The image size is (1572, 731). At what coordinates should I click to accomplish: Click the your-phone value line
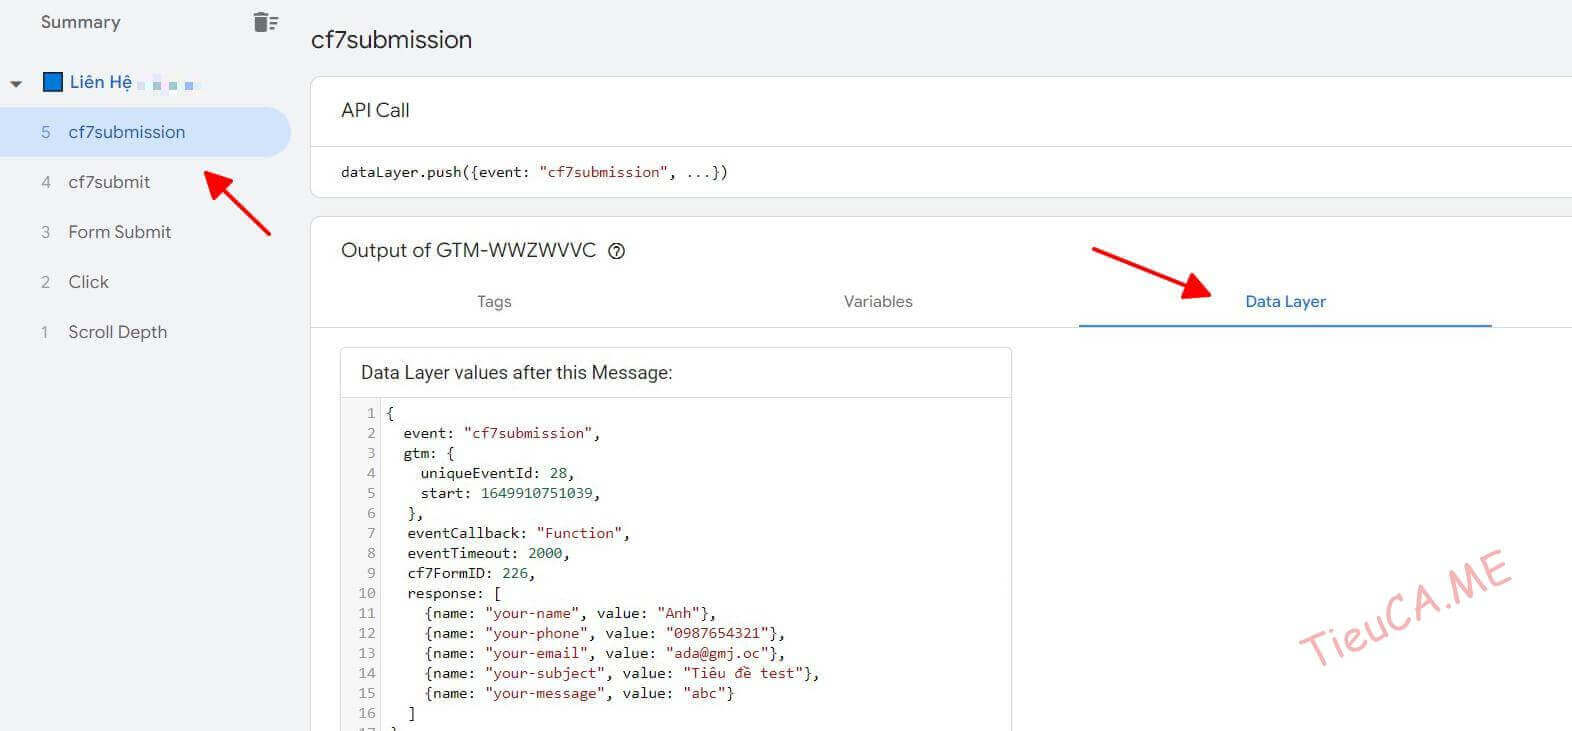coord(605,633)
